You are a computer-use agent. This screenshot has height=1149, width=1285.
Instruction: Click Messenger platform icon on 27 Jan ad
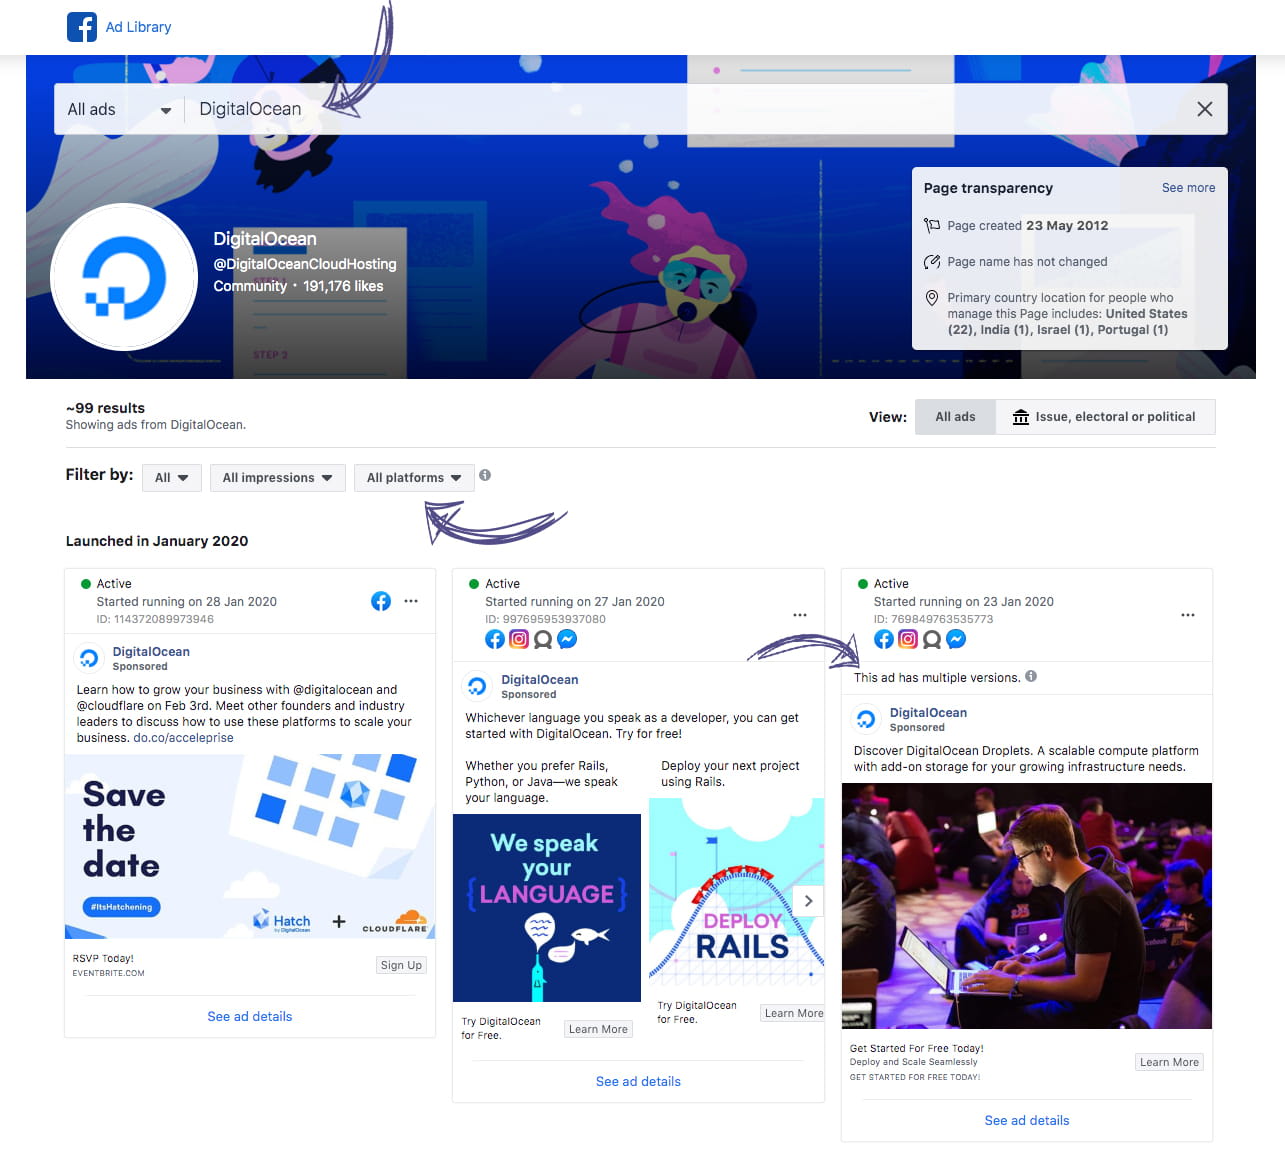click(x=567, y=639)
